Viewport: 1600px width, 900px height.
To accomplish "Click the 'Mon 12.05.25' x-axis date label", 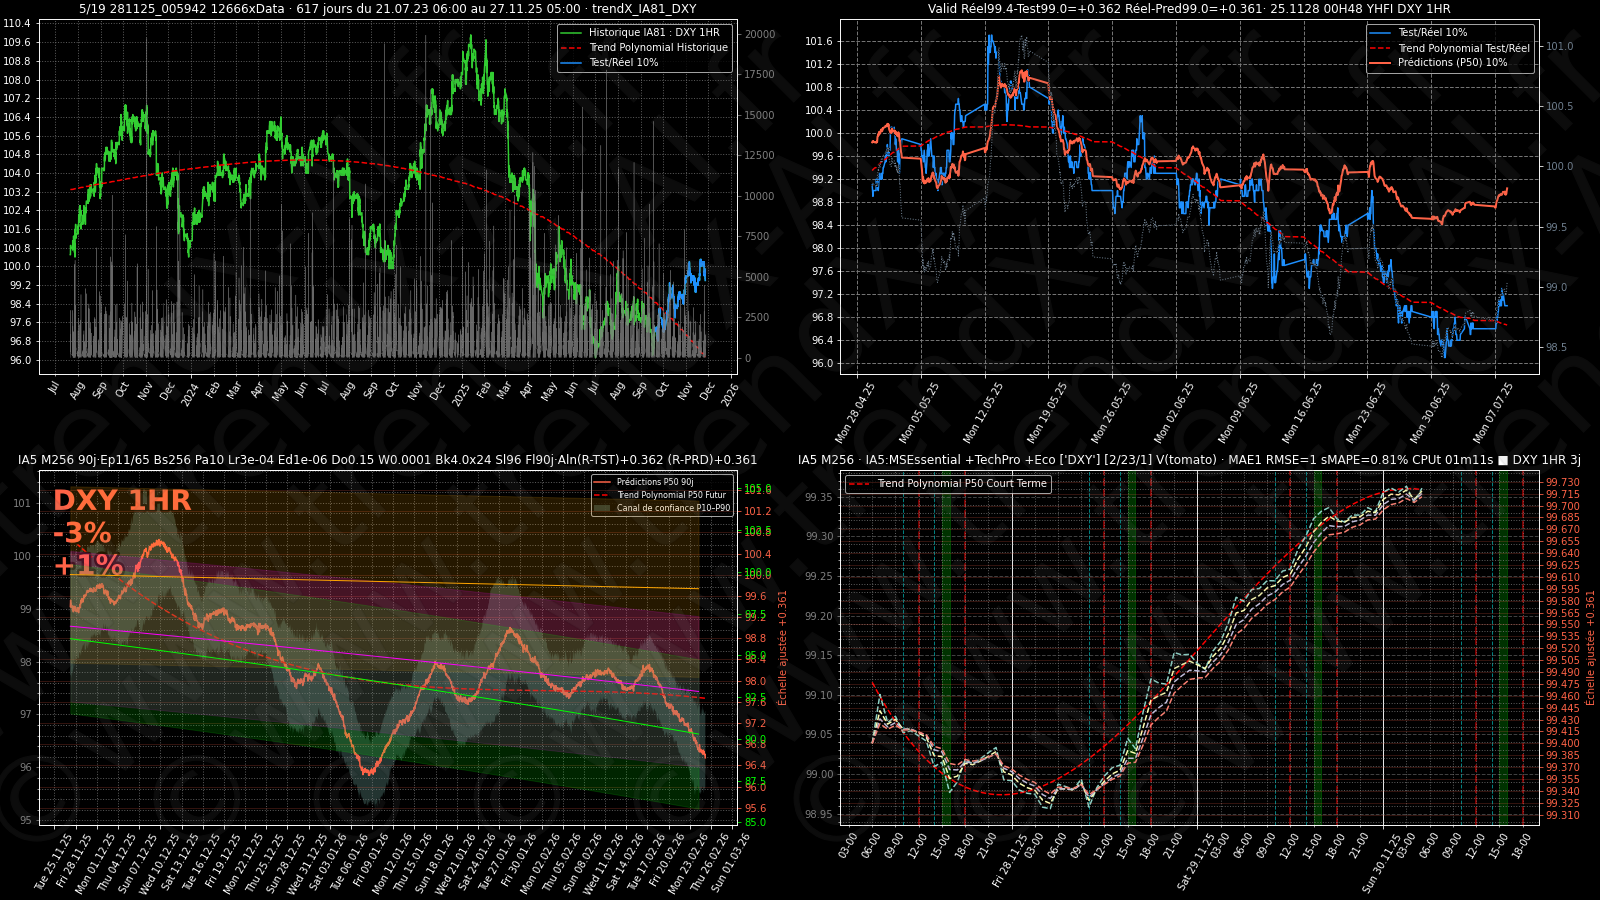I will [984, 412].
